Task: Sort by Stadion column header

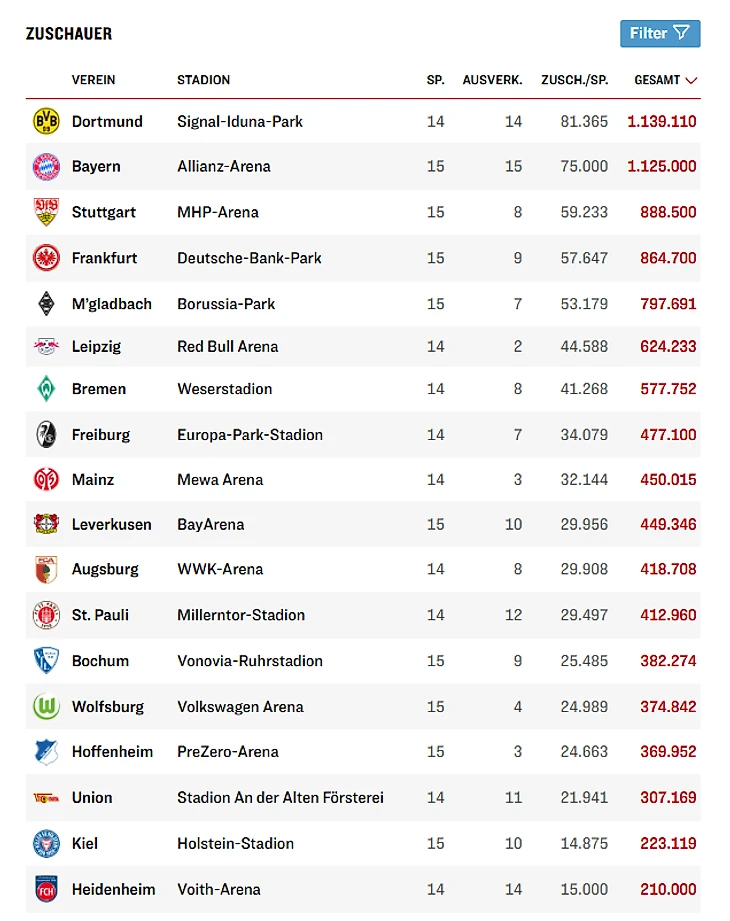Action: pos(204,80)
